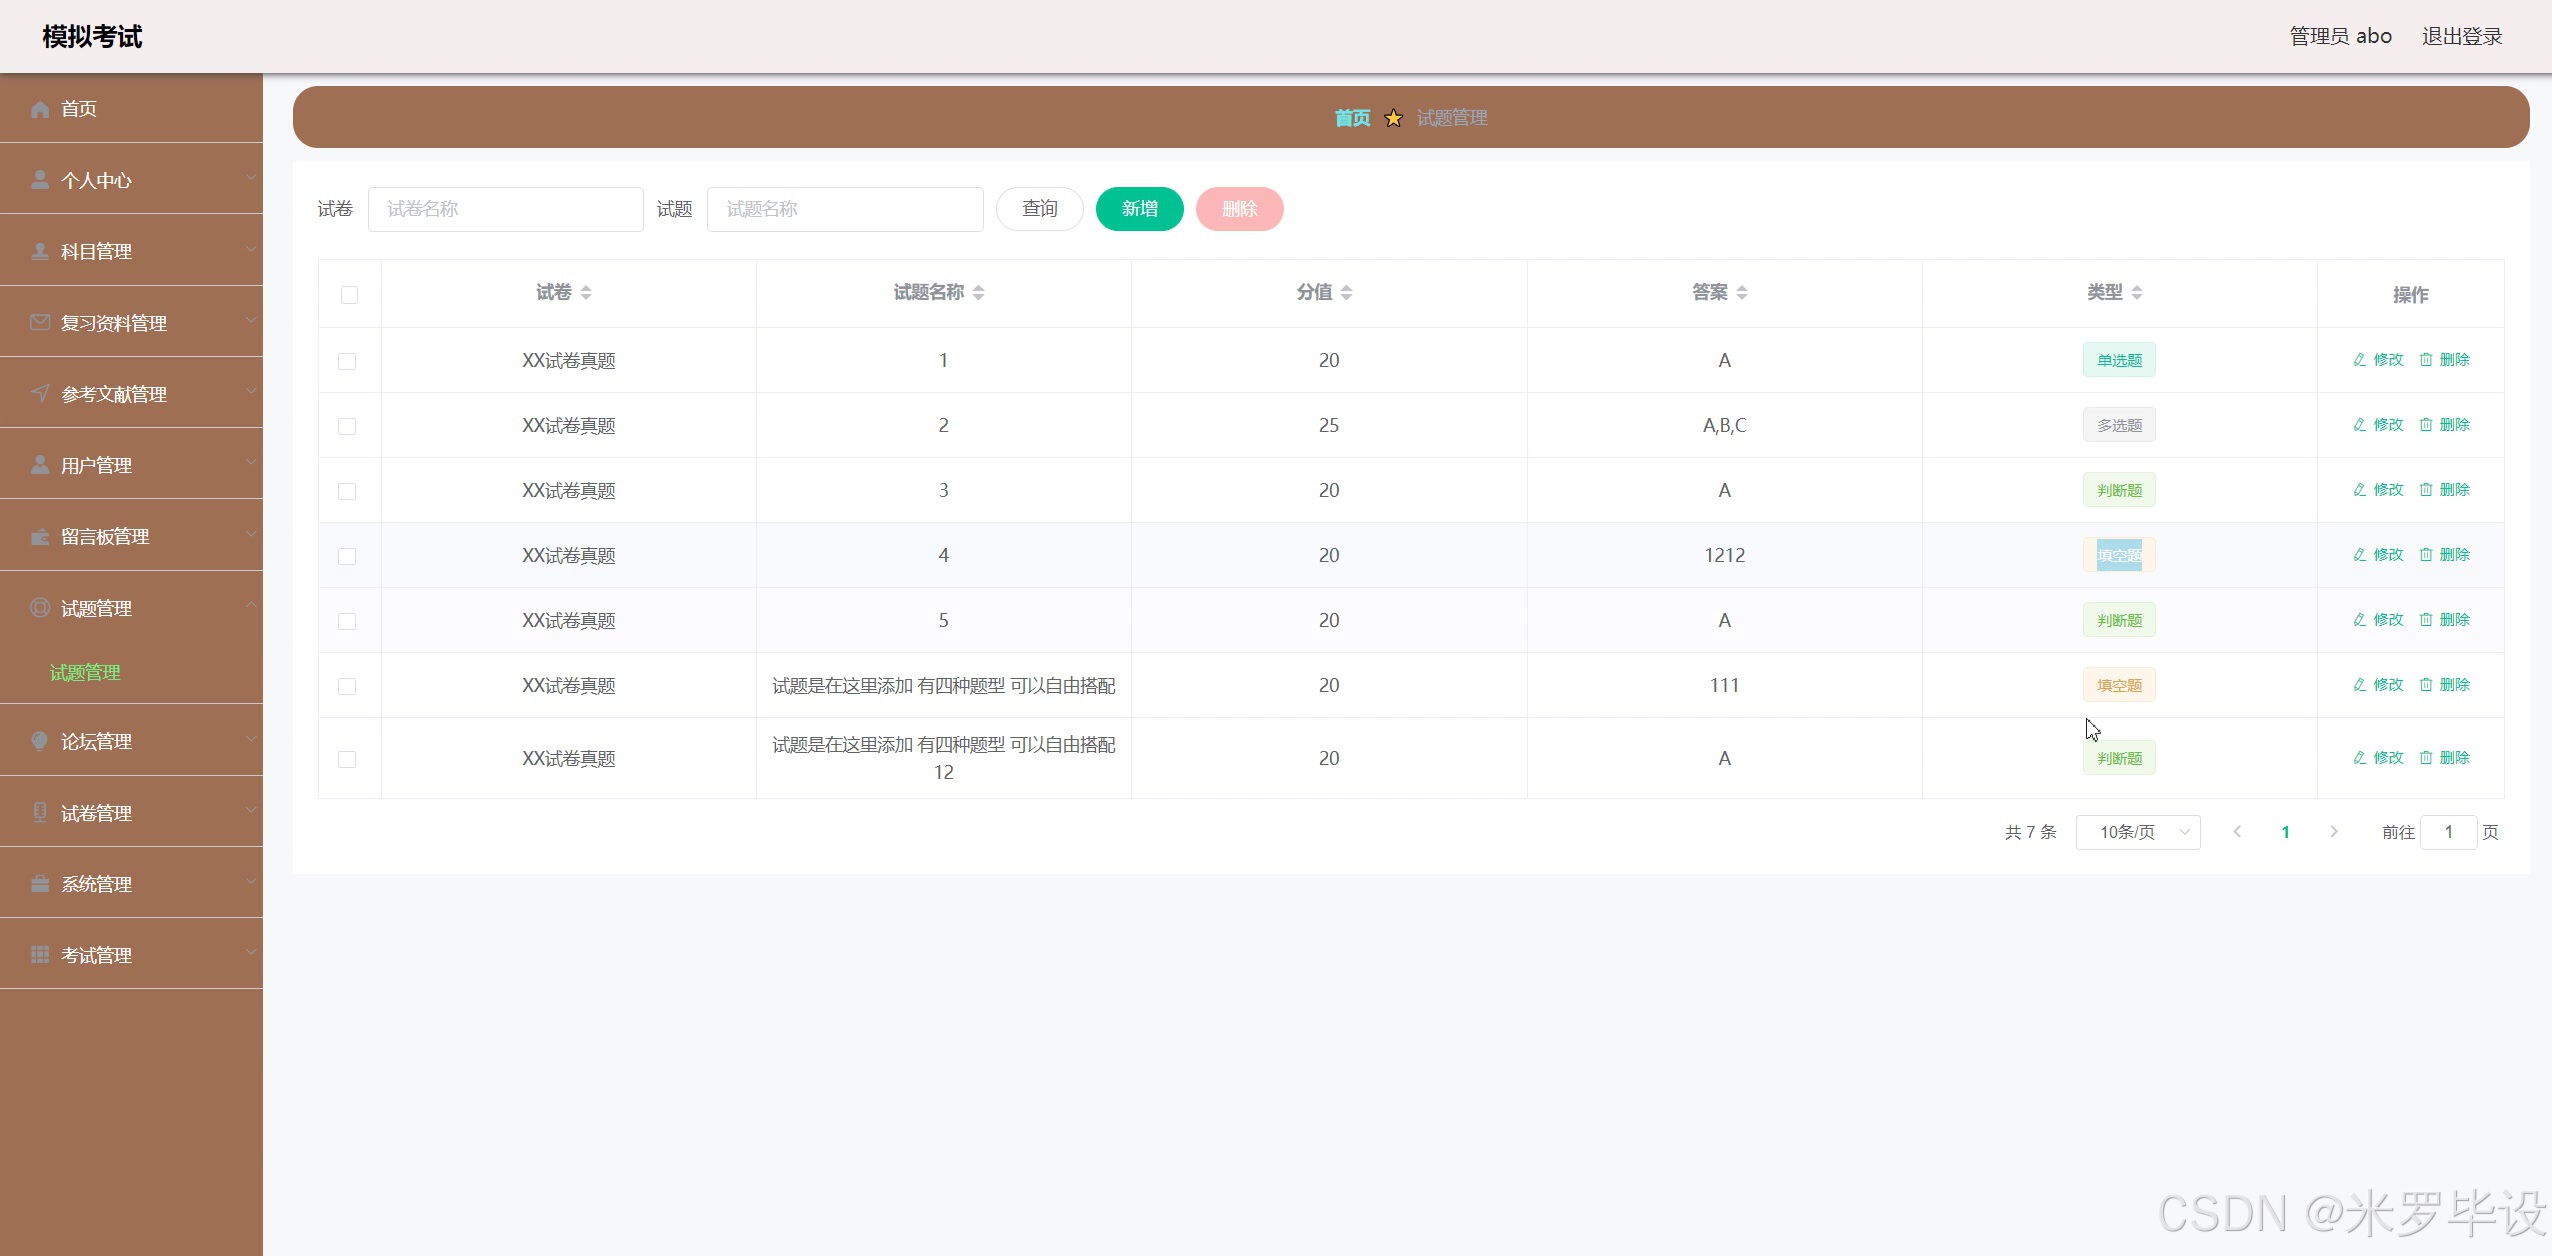Screen dimensions: 2552x1256
Task: Toggle the select-all checkbox in table header
Action: 349,295
